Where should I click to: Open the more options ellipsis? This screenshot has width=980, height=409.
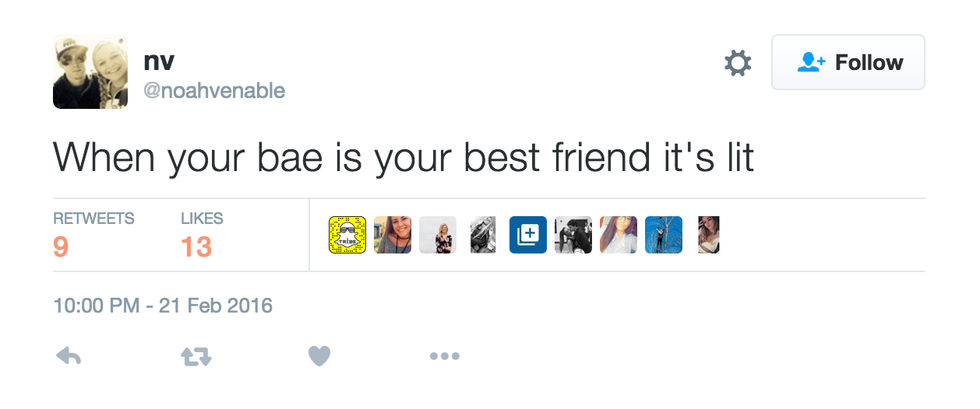(444, 355)
